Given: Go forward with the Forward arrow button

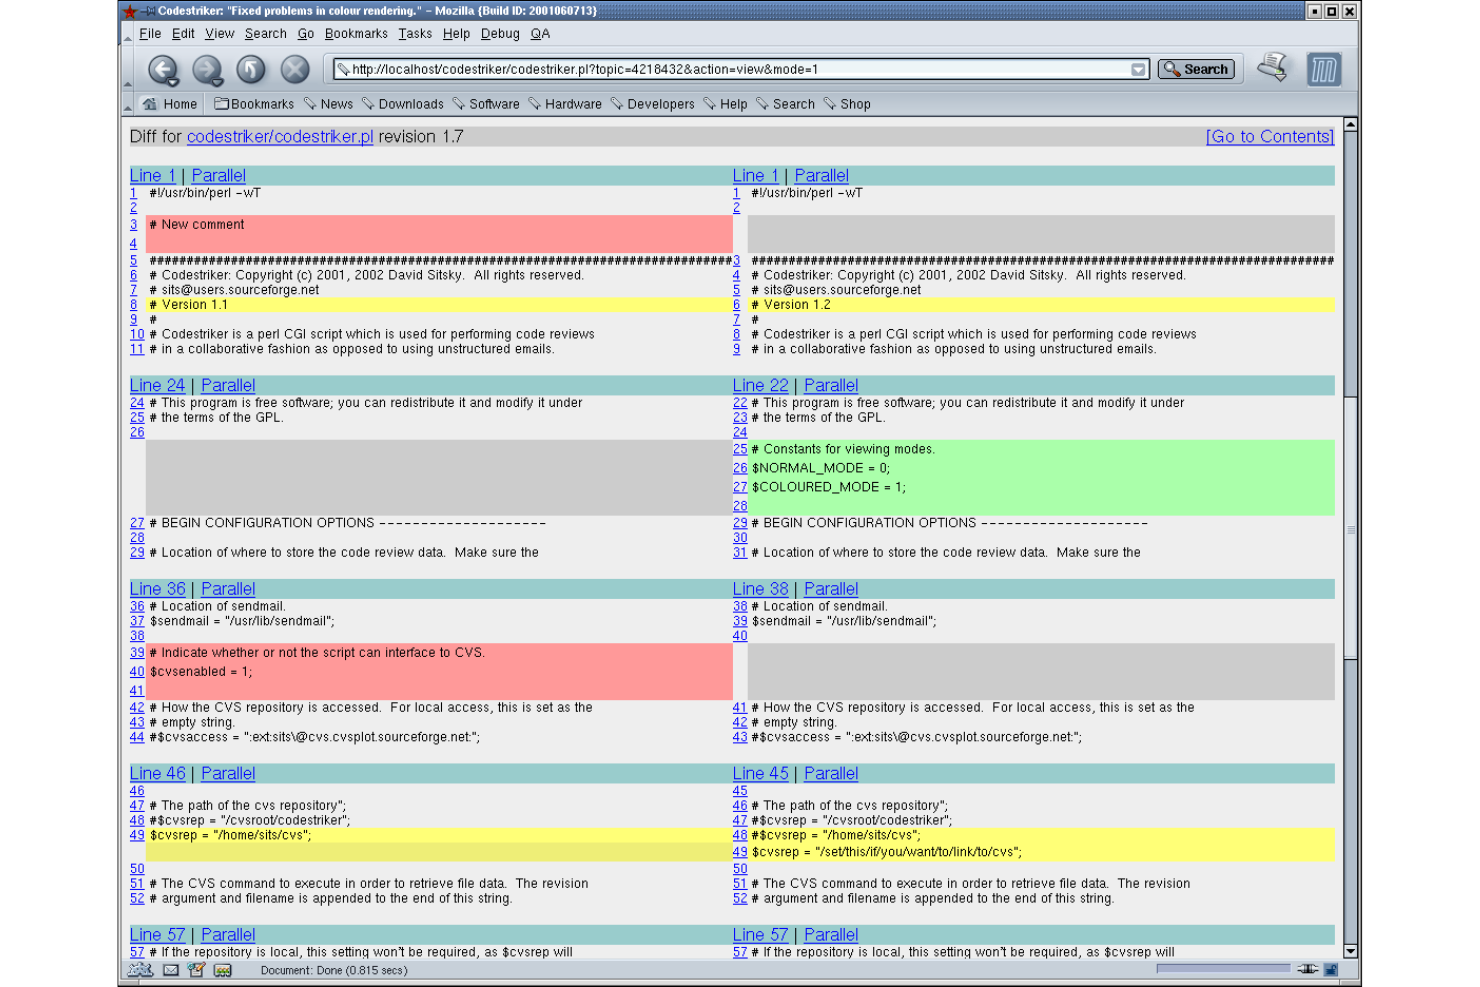Looking at the screenshot, I should click(x=207, y=70).
